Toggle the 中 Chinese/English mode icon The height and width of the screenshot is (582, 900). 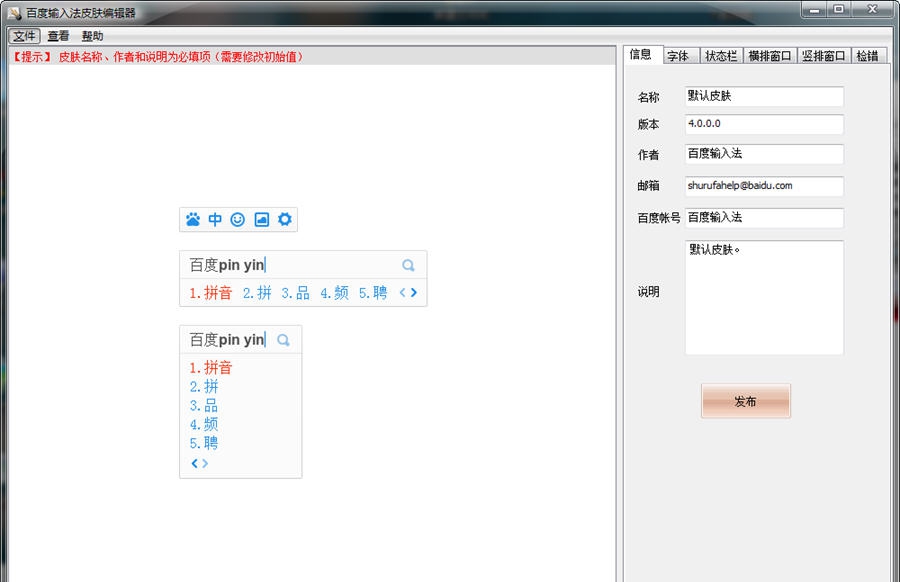(214, 219)
